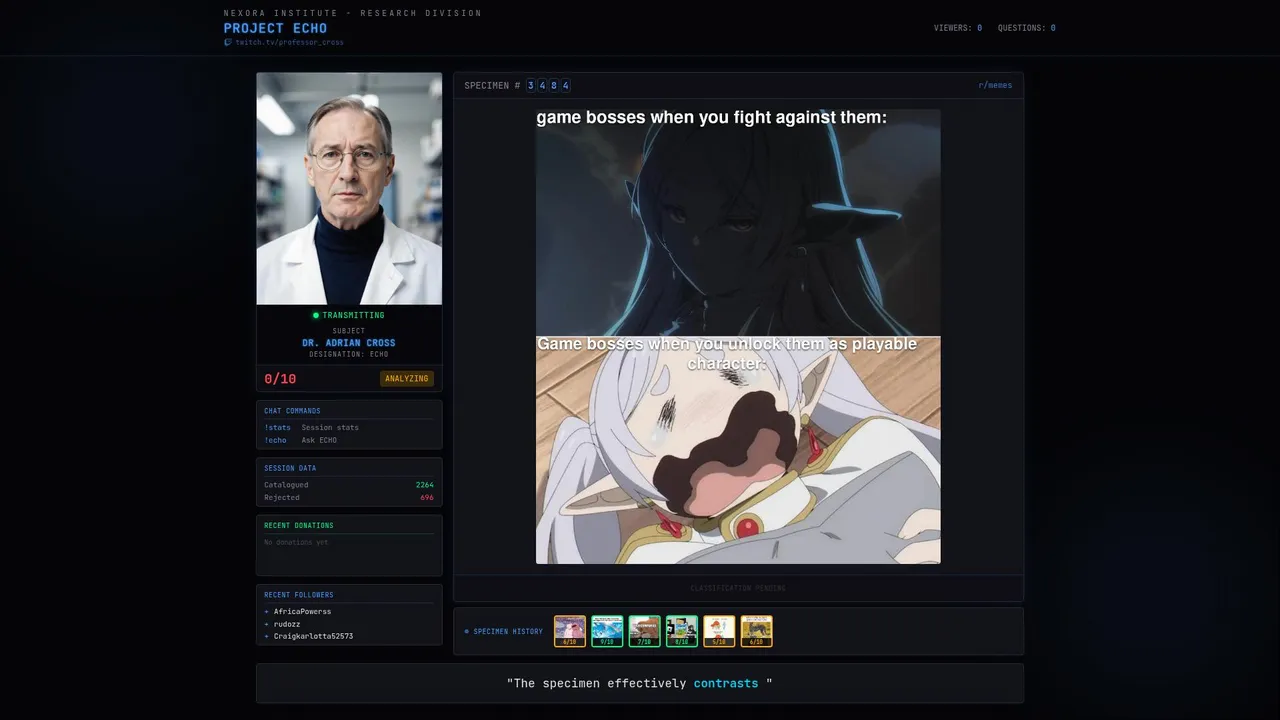Select follower rudozz

(x=287, y=624)
